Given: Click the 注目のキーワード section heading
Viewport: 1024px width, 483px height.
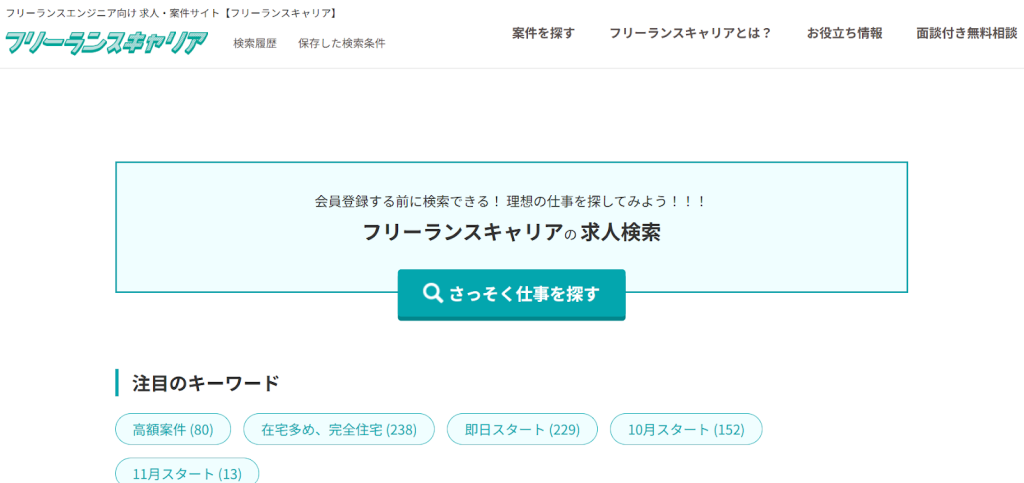Looking at the screenshot, I should [x=205, y=383].
